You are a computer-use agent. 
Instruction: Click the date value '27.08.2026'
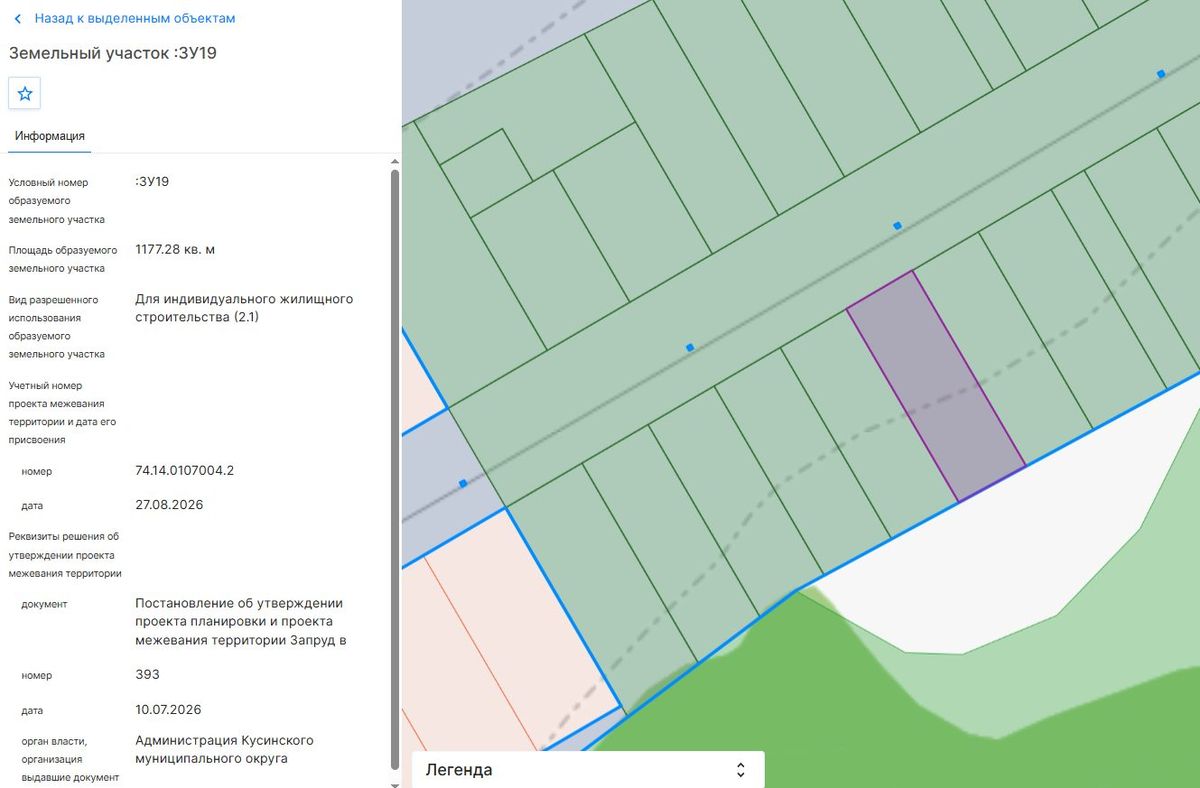(169, 505)
